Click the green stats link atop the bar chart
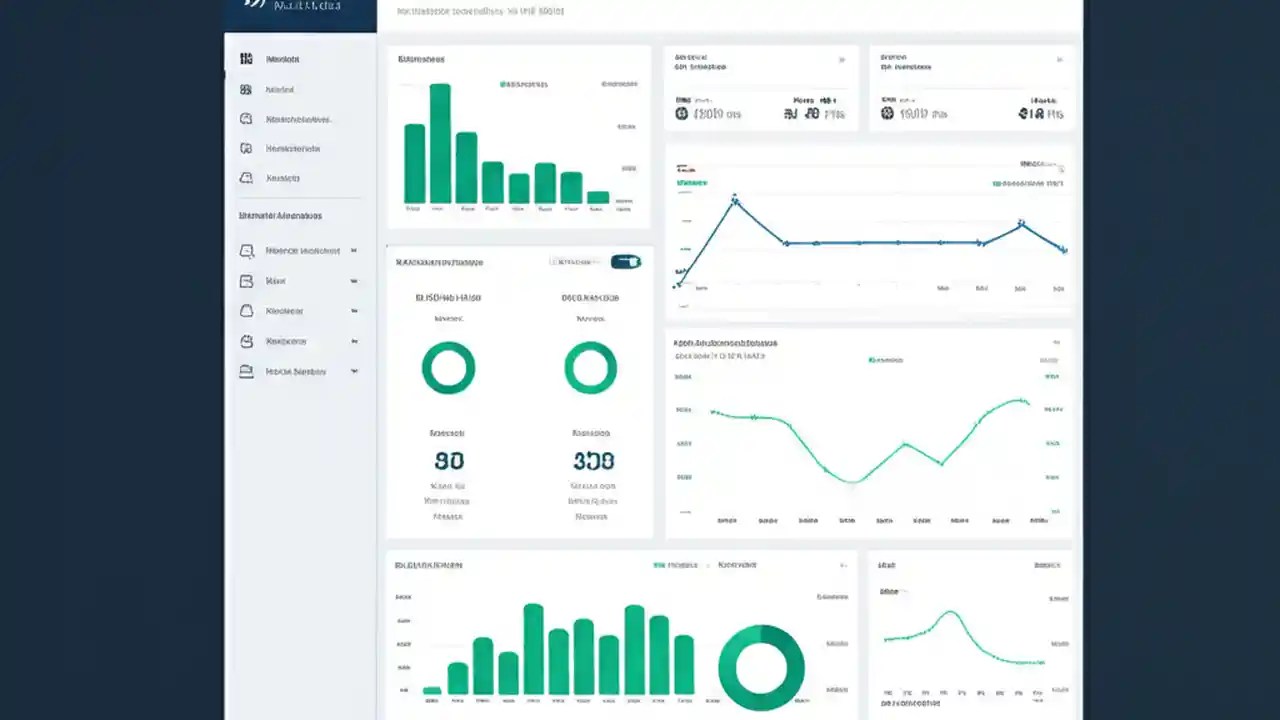1280x720 pixels. [620, 84]
